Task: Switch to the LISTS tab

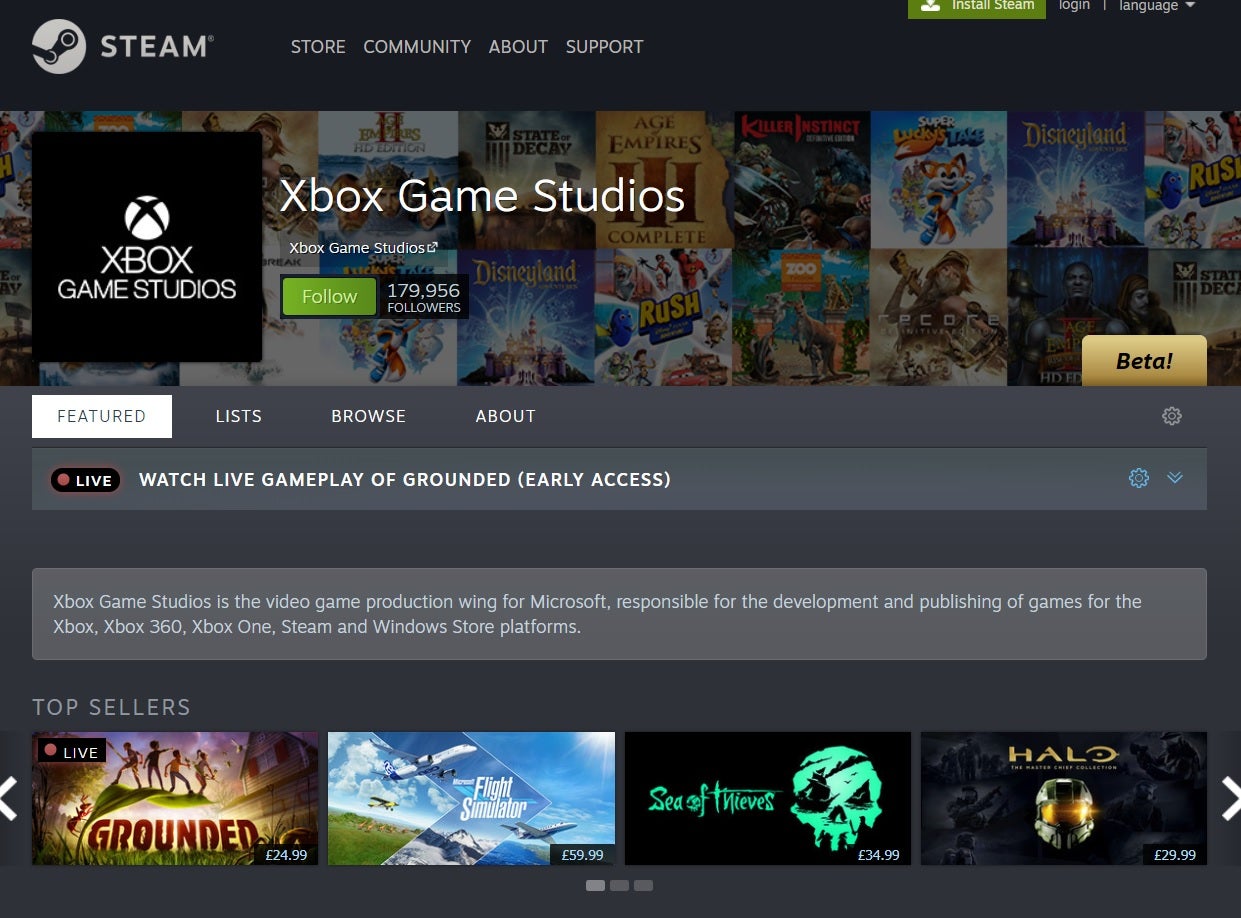Action: (x=238, y=416)
